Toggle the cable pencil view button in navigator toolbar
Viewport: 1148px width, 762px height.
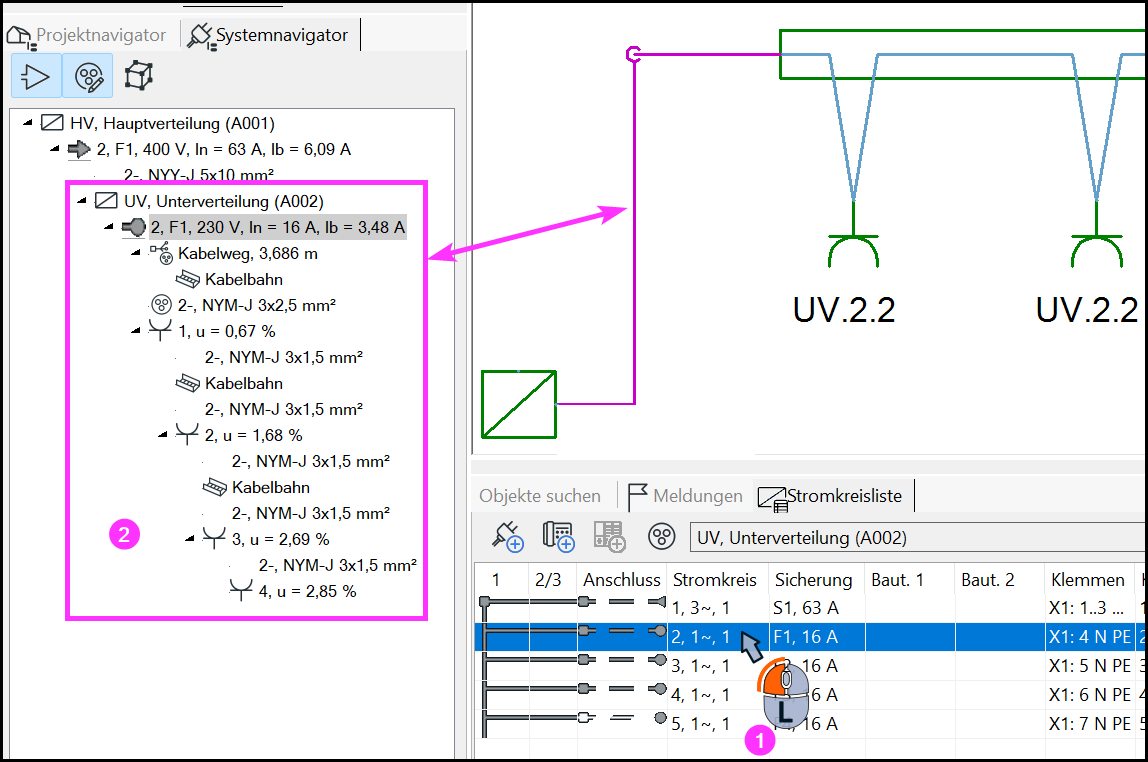(x=88, y=75)
